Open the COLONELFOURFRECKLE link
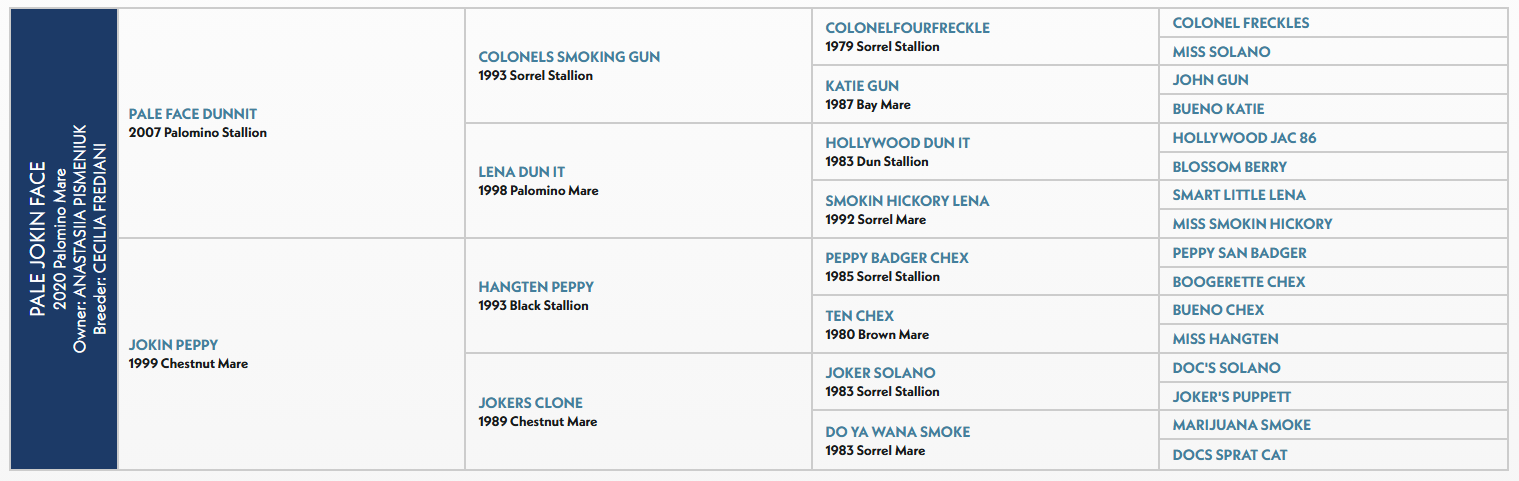The width and height of the screenshot is (1519, 481). click(x=907, y=28)
